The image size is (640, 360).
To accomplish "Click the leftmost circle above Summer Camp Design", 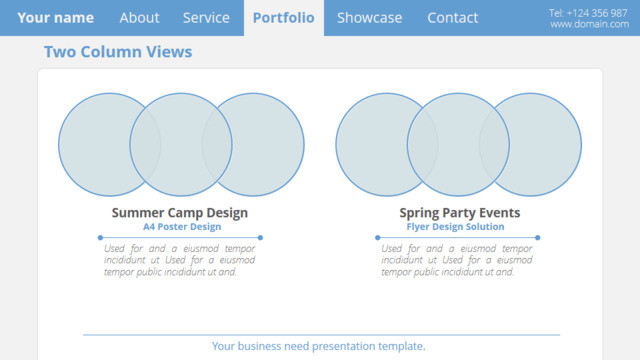I will 94,144.
